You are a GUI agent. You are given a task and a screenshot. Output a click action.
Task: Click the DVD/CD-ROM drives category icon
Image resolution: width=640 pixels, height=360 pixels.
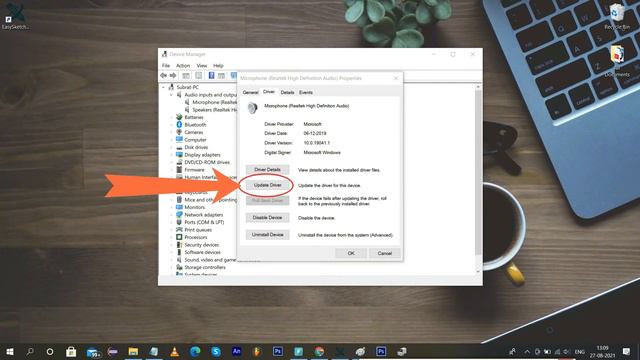[179, 162]
